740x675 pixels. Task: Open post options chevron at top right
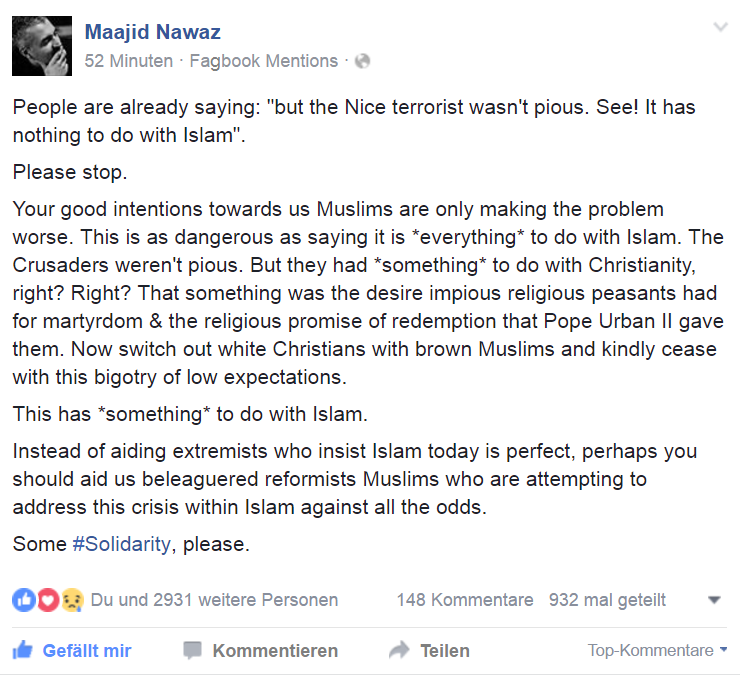click(720, 28)
